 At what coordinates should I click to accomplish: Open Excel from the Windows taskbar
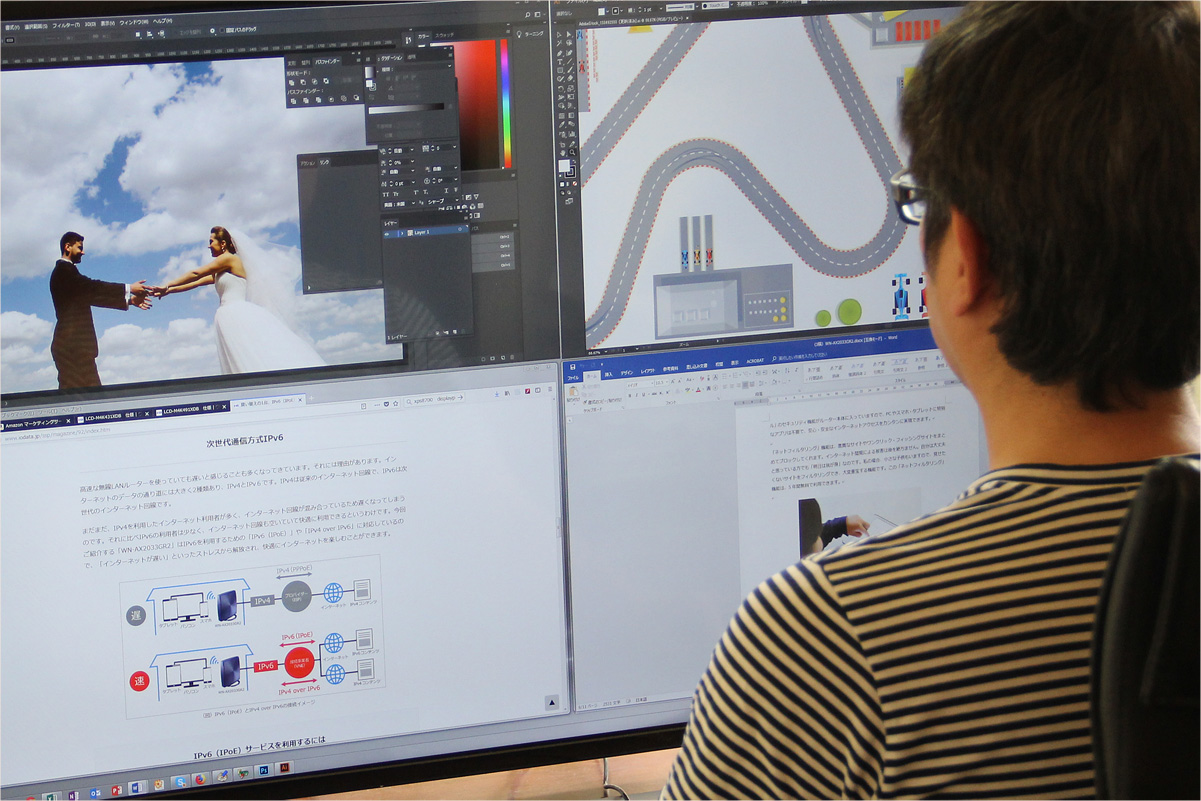click(x=51, y=797)
